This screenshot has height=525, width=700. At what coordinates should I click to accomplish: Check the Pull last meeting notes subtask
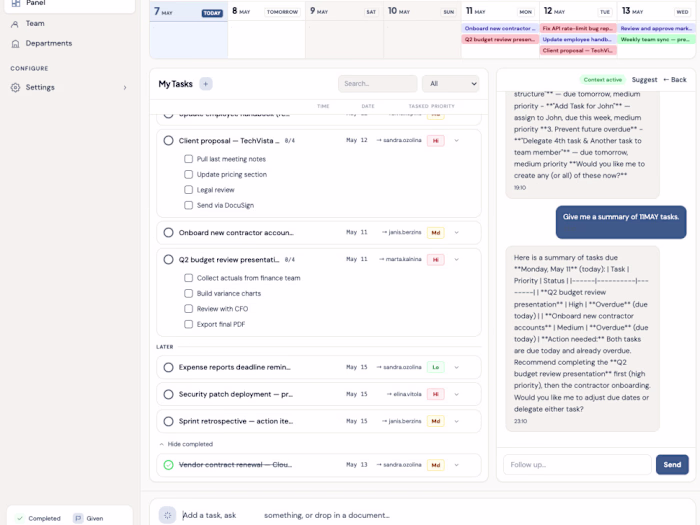[188, 159]
